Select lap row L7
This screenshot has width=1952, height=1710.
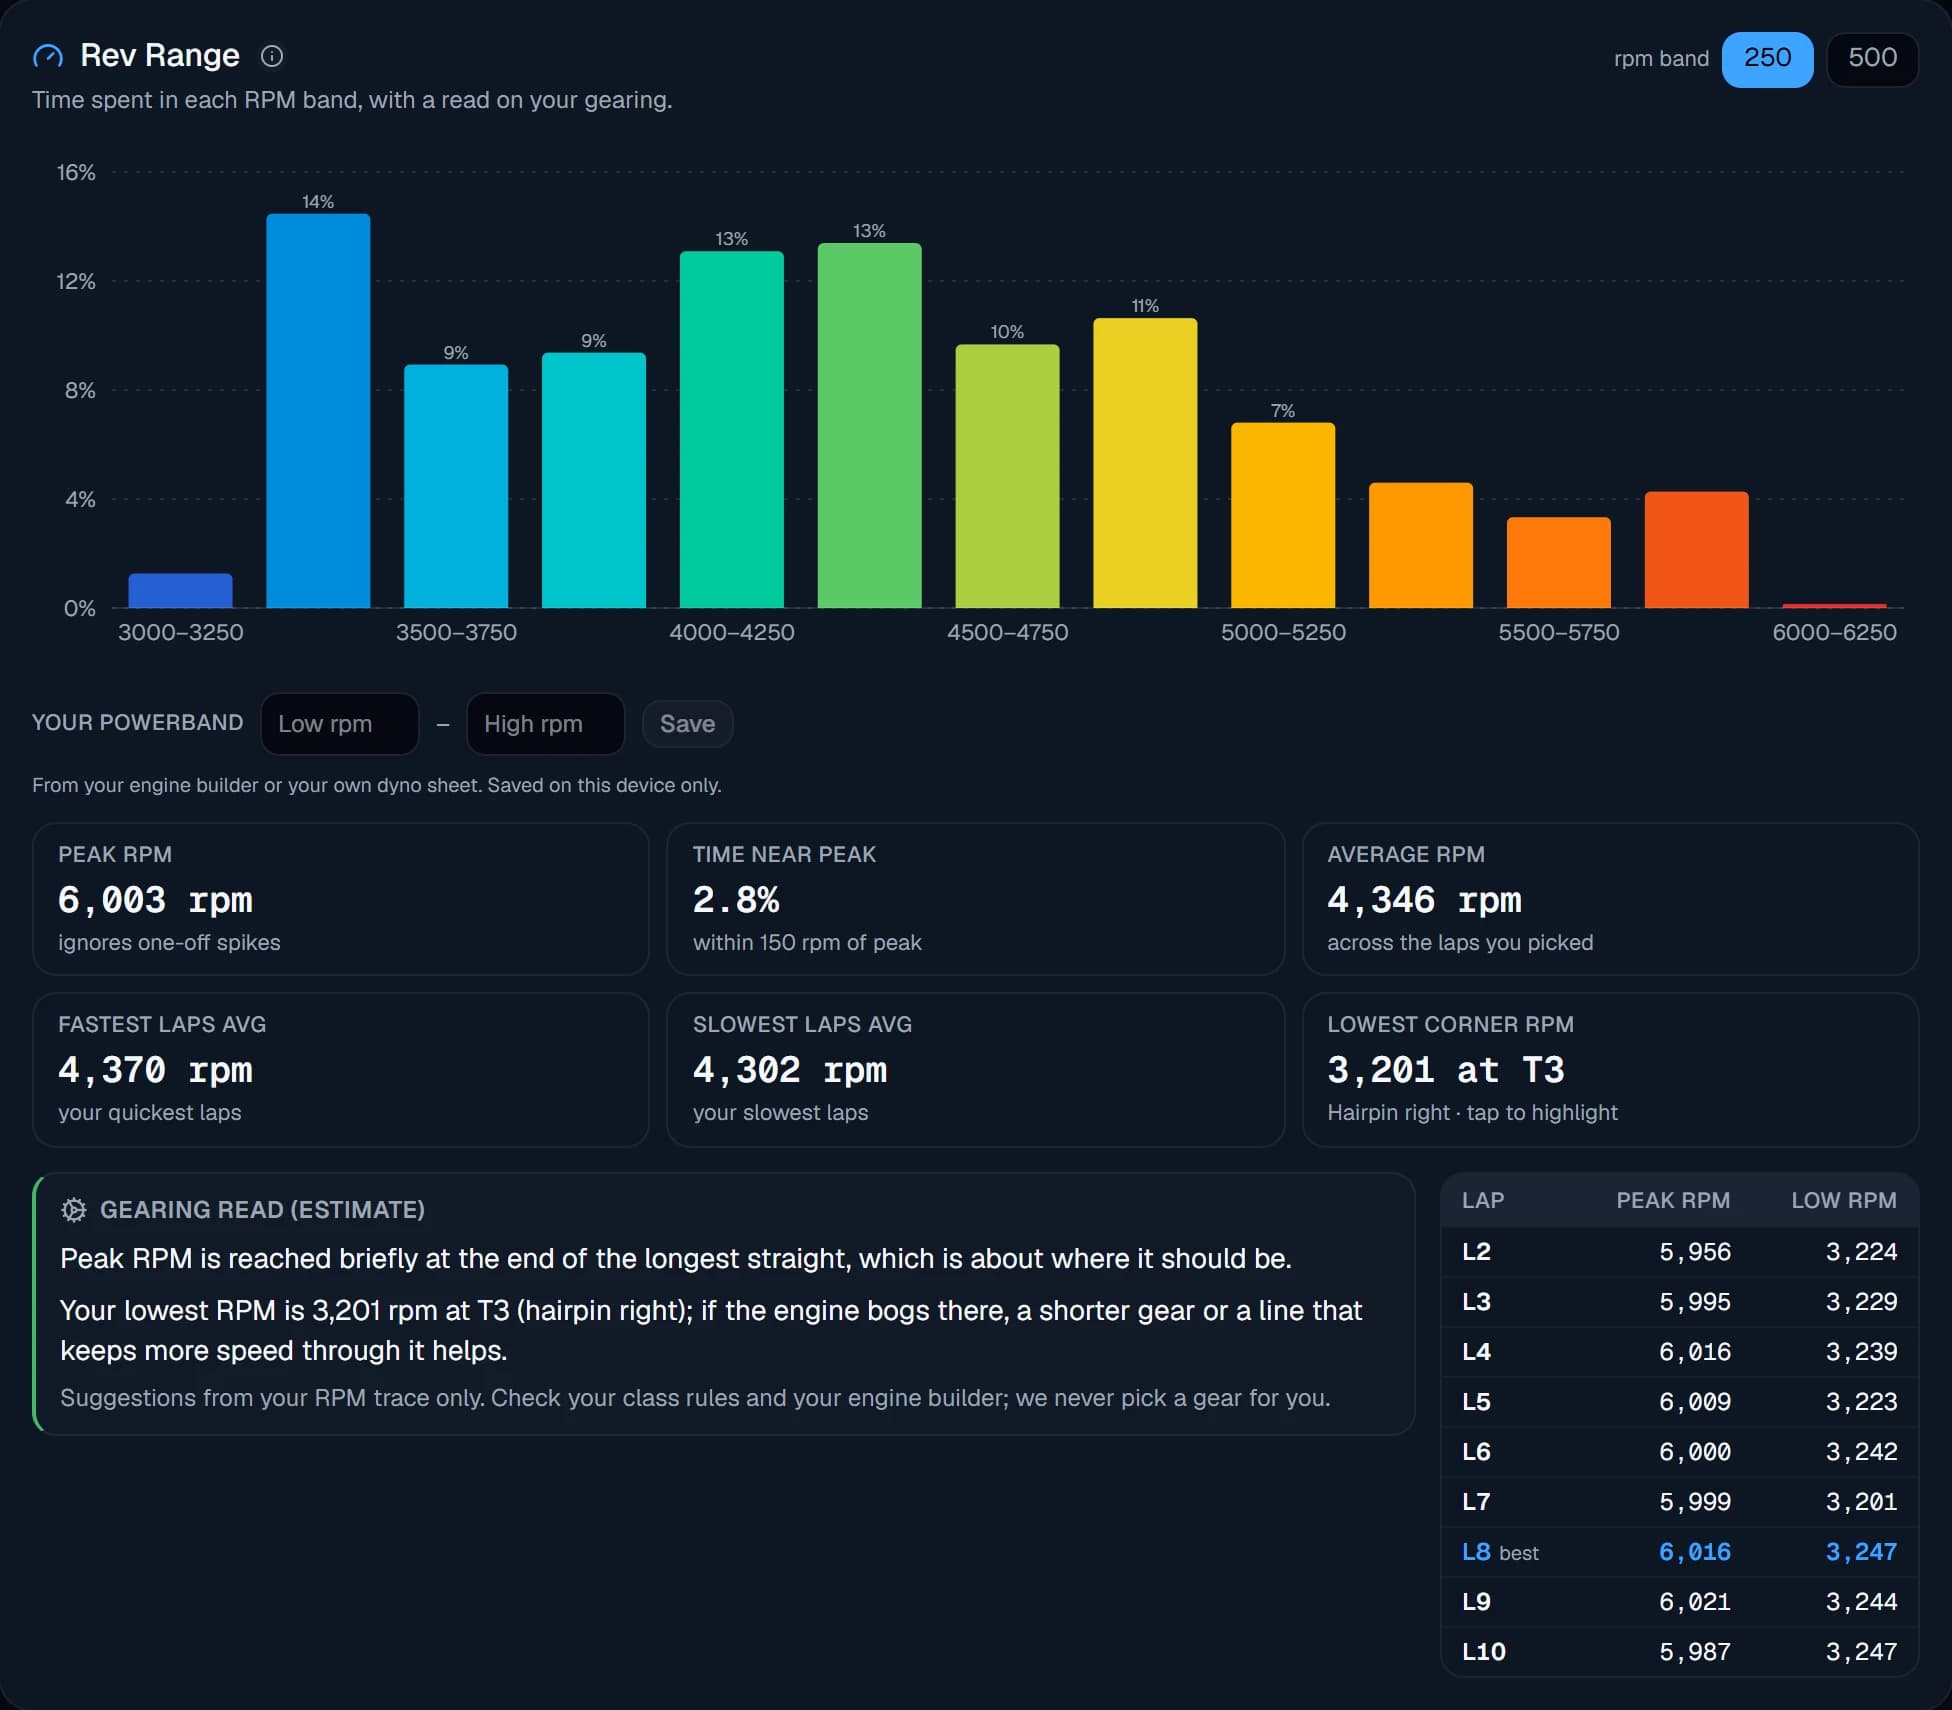[x=1679, y=1502]
